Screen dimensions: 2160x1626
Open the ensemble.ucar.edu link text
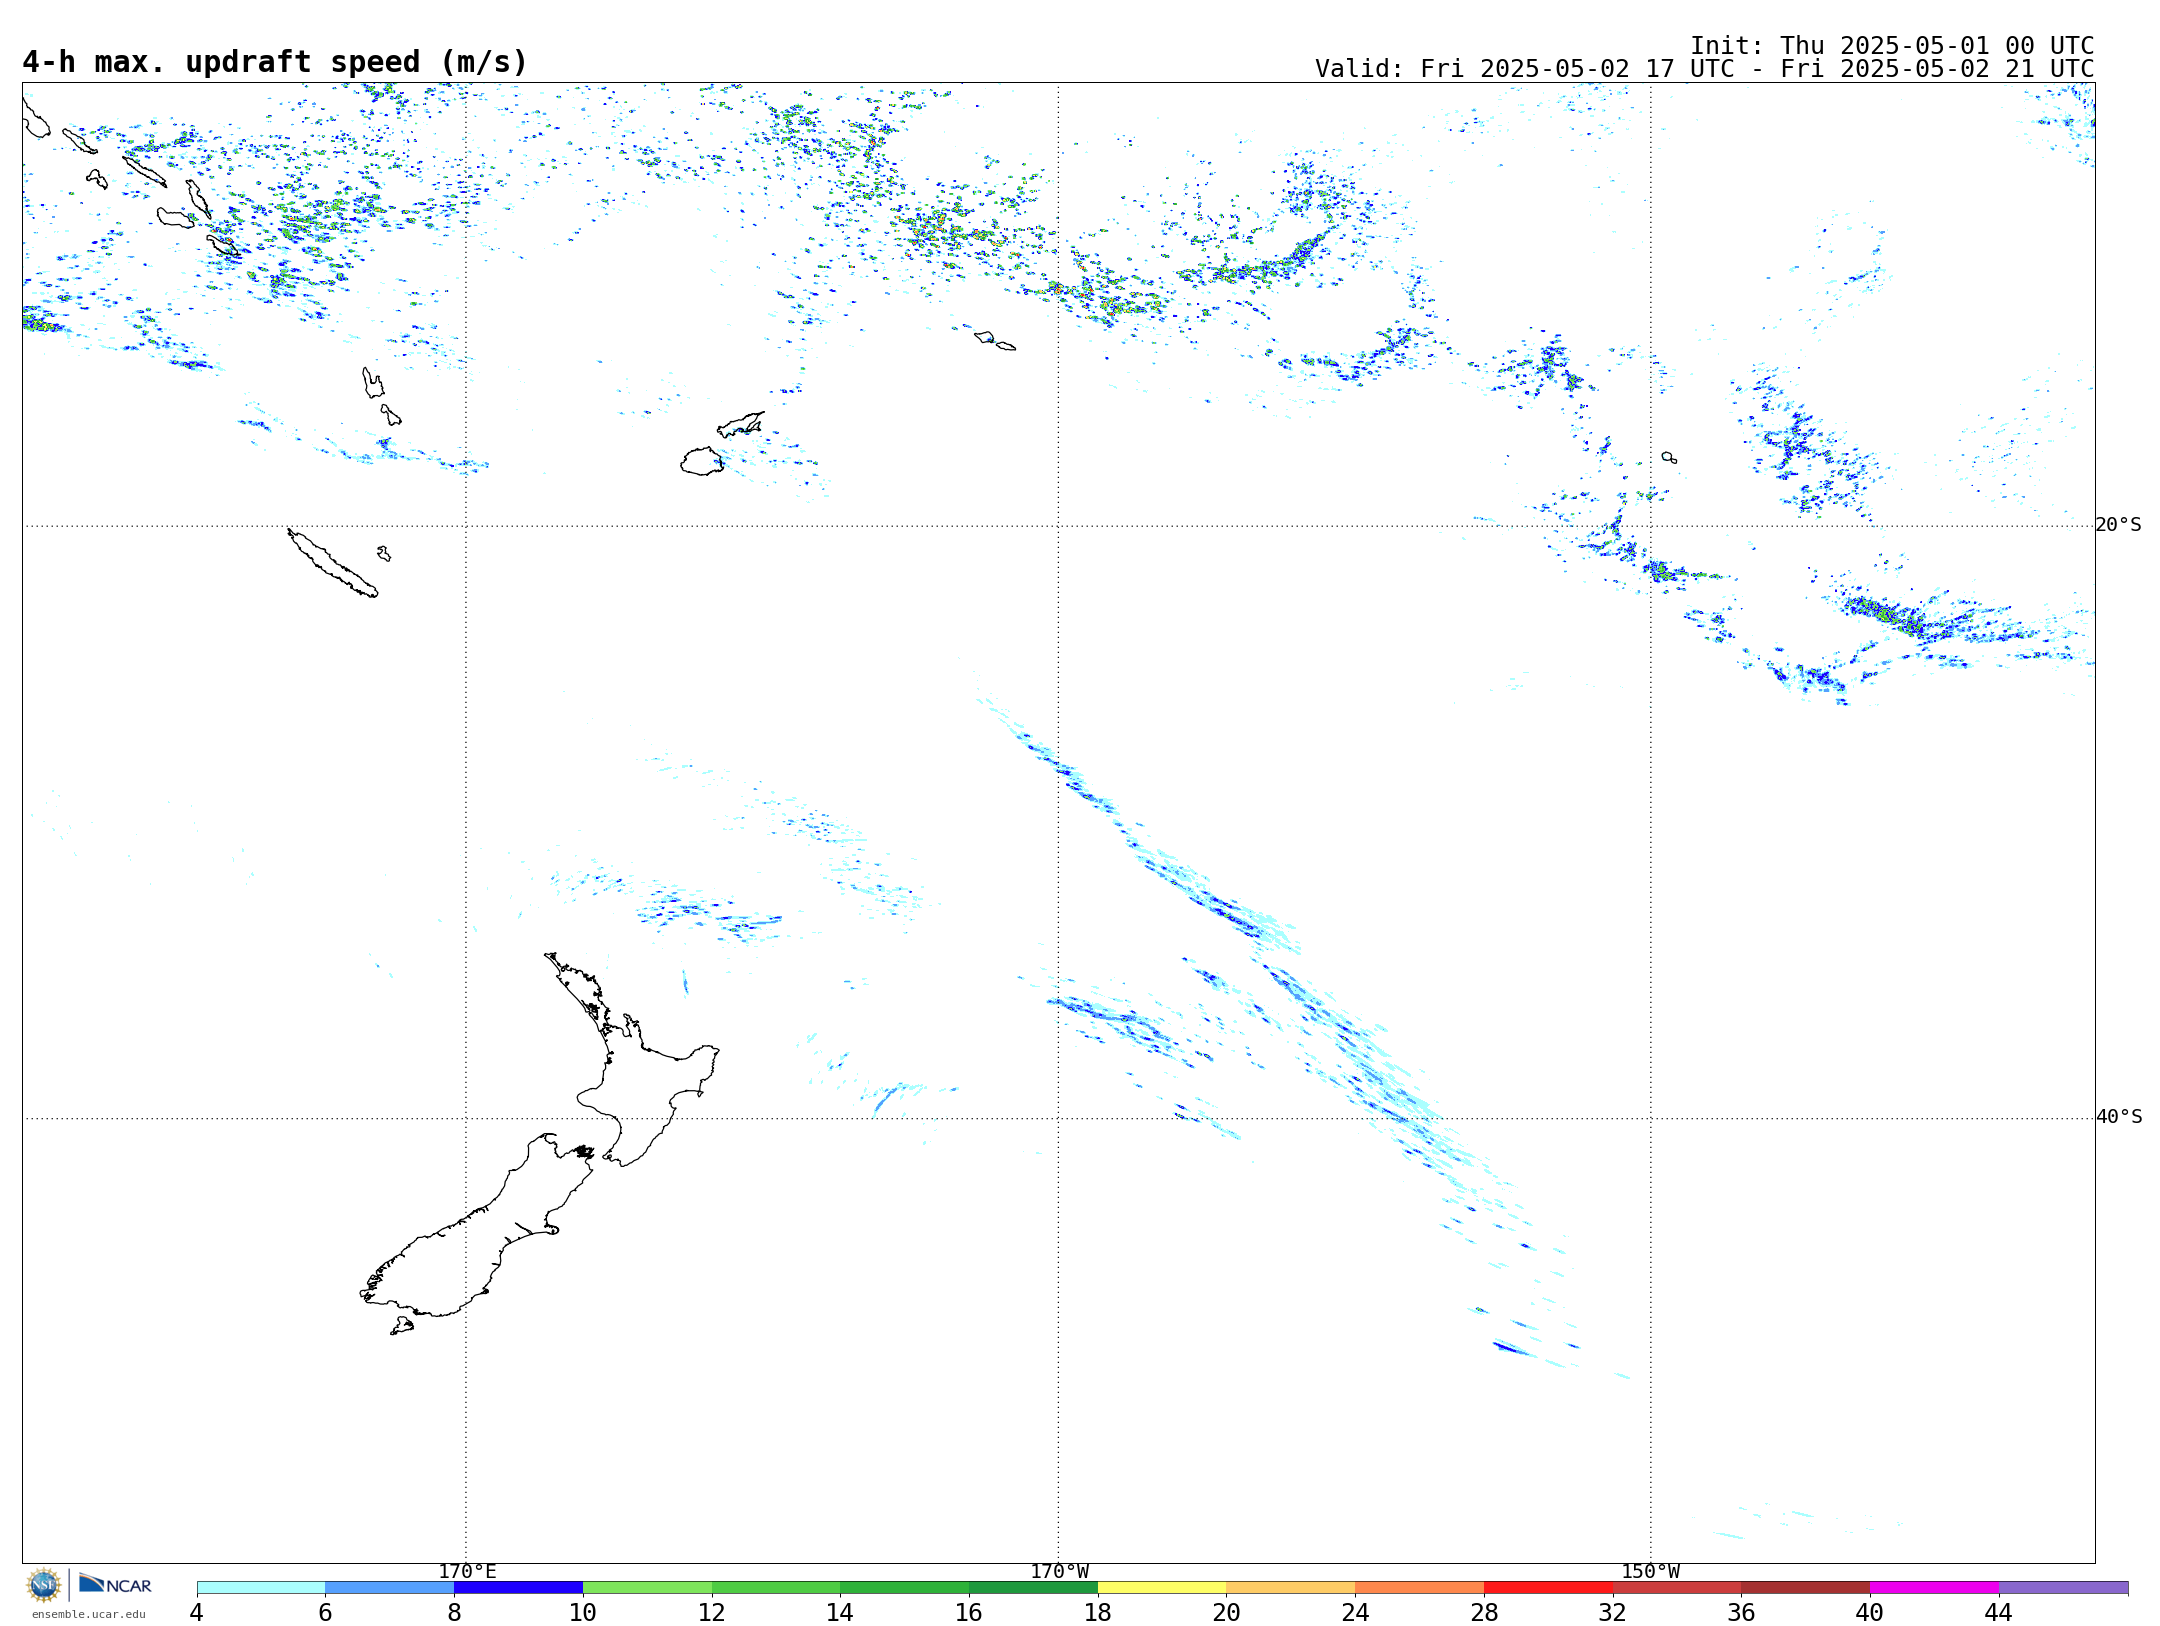click(88, 1614)
